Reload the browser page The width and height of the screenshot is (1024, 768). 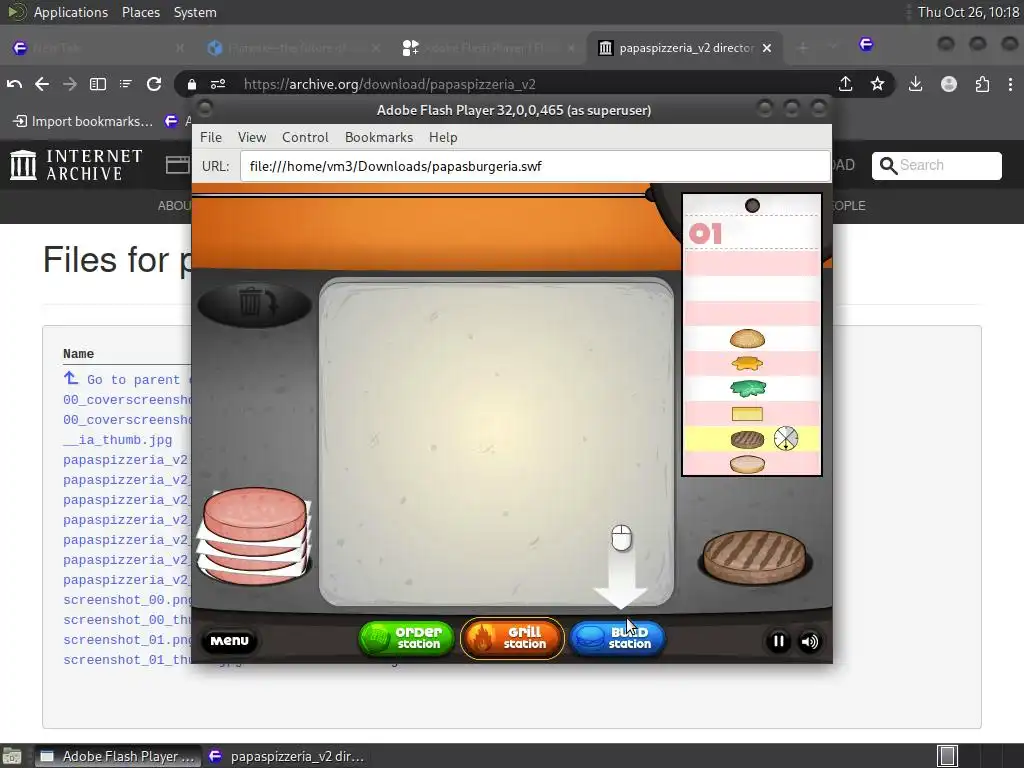click(154, 84)
